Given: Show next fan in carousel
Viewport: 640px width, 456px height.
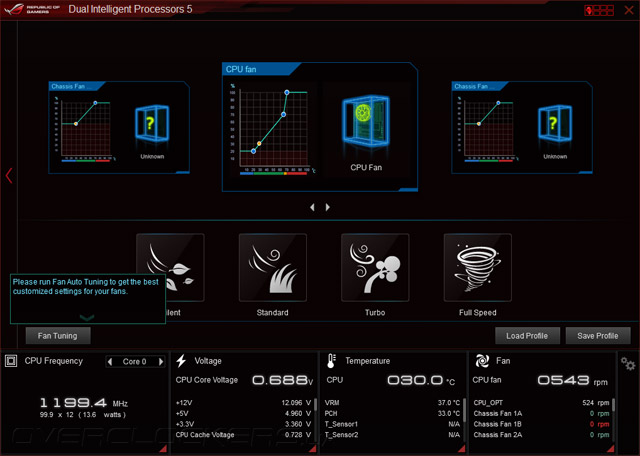Looking at the screenshot, I should (328, 207).
